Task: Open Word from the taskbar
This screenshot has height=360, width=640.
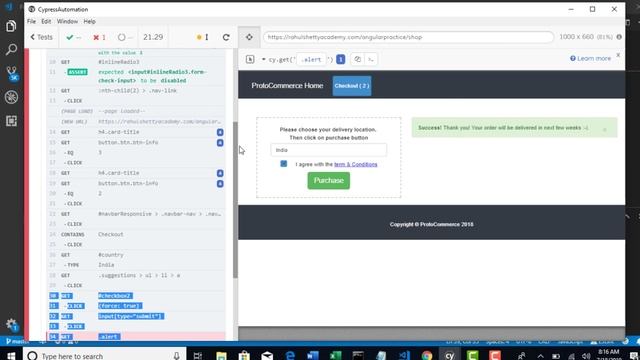Action: 313,356
